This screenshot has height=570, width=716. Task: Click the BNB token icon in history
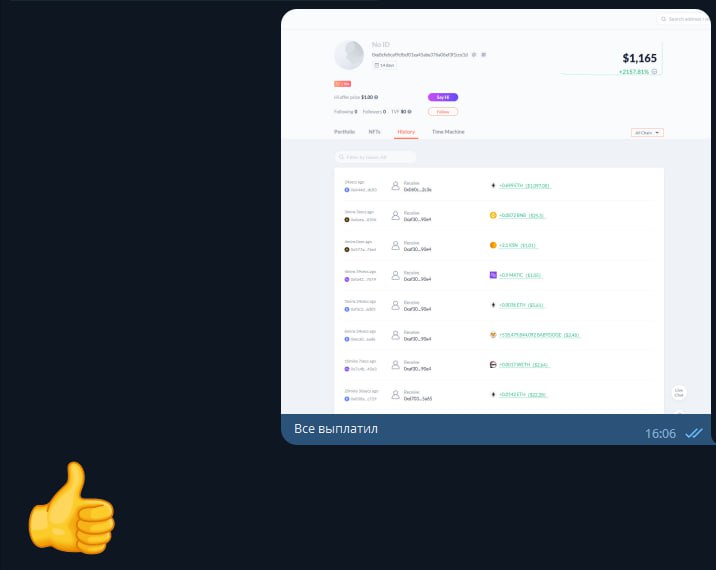492,215
